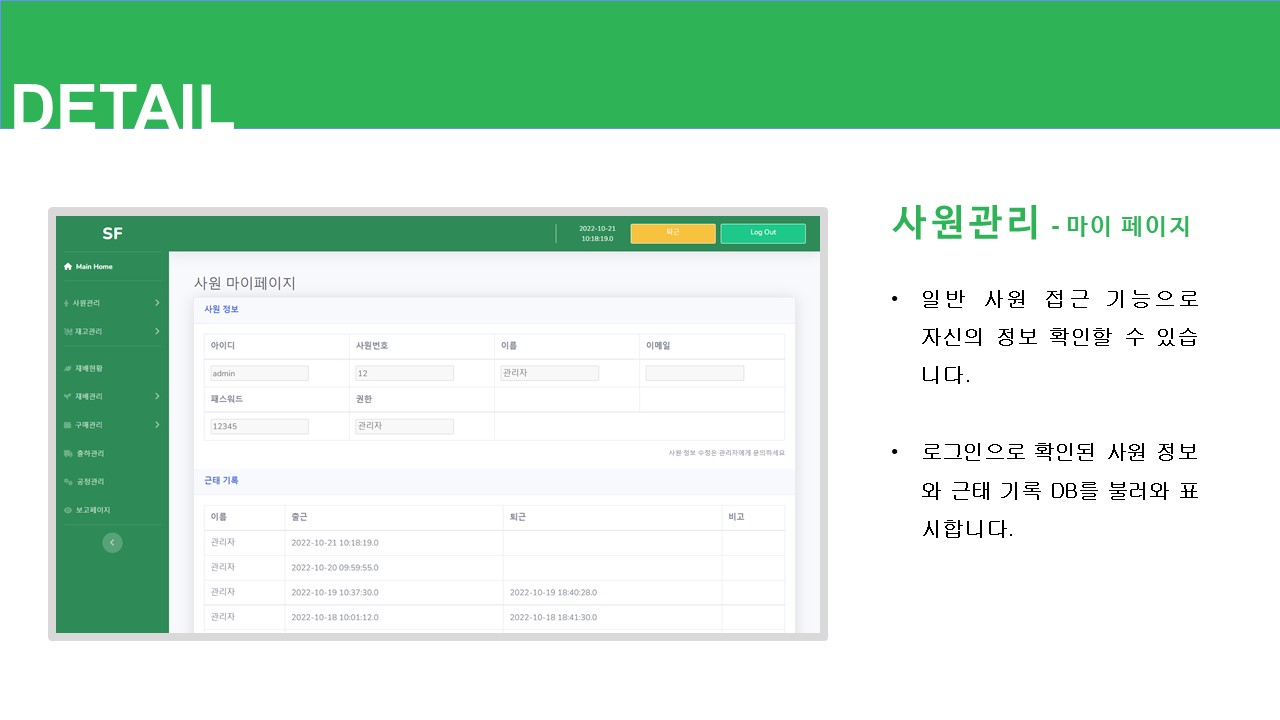
Task: Expand the 구매관리 menu chevron
Action: click(x=157, y=425)
